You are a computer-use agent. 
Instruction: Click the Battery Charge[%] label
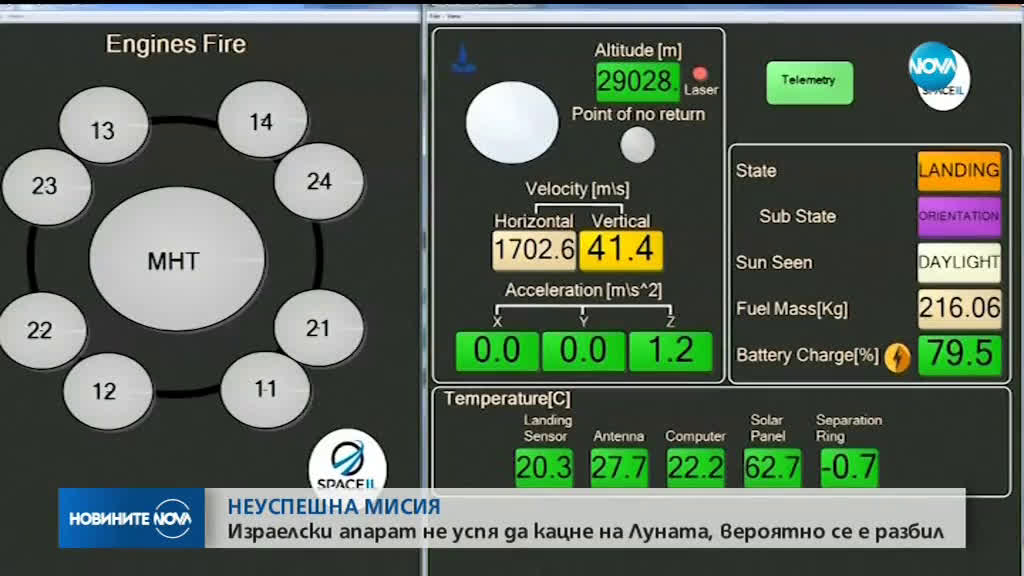point(807,355)
